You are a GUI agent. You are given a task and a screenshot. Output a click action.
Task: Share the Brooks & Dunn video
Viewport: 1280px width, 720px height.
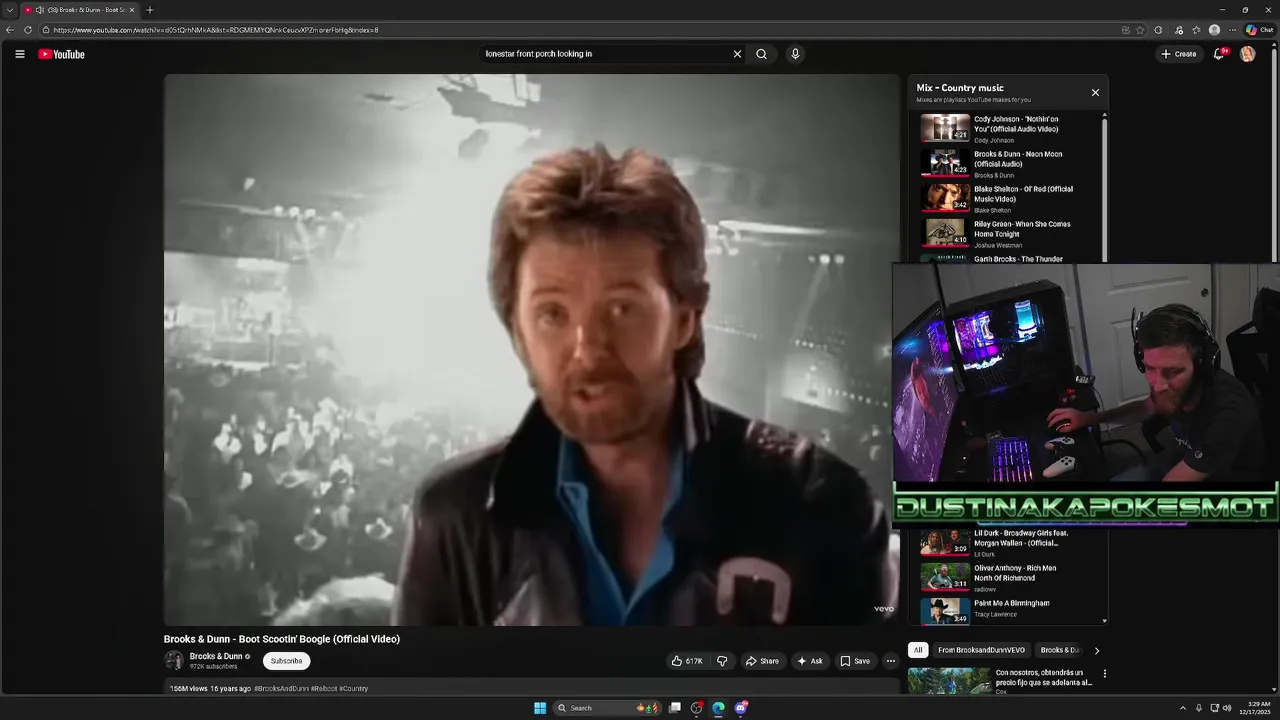coord(762,661)
